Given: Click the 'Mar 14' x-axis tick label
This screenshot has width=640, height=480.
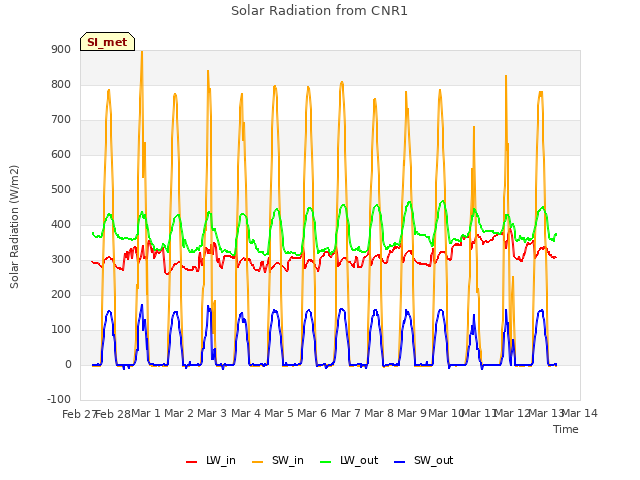Looking at the screenshot, I should (580, 413).
